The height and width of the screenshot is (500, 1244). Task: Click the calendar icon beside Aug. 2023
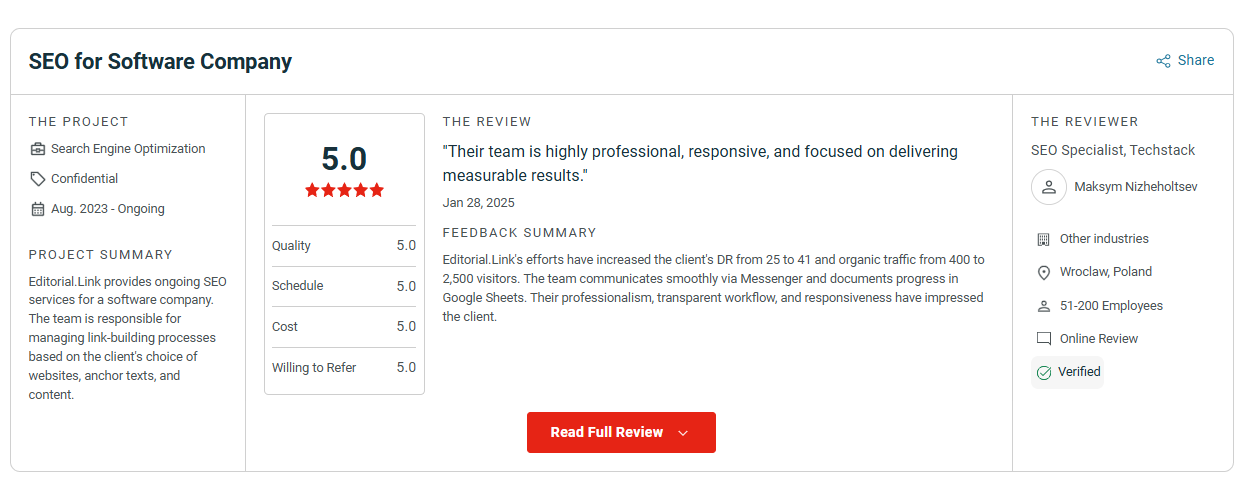(x=38, y=209)
